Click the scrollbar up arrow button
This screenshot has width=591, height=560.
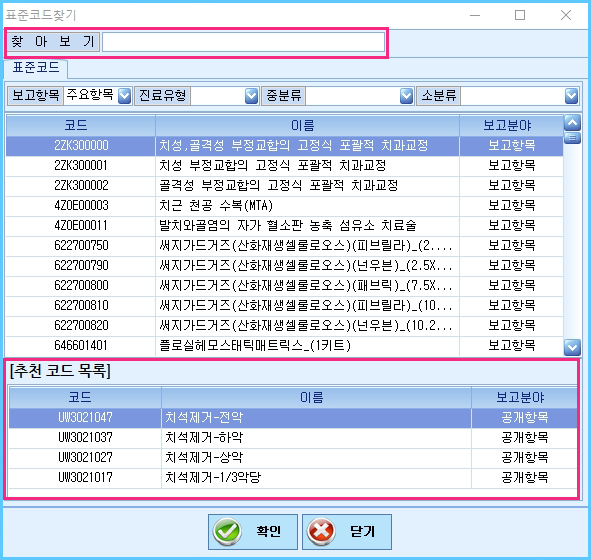(x=572, y=123)
